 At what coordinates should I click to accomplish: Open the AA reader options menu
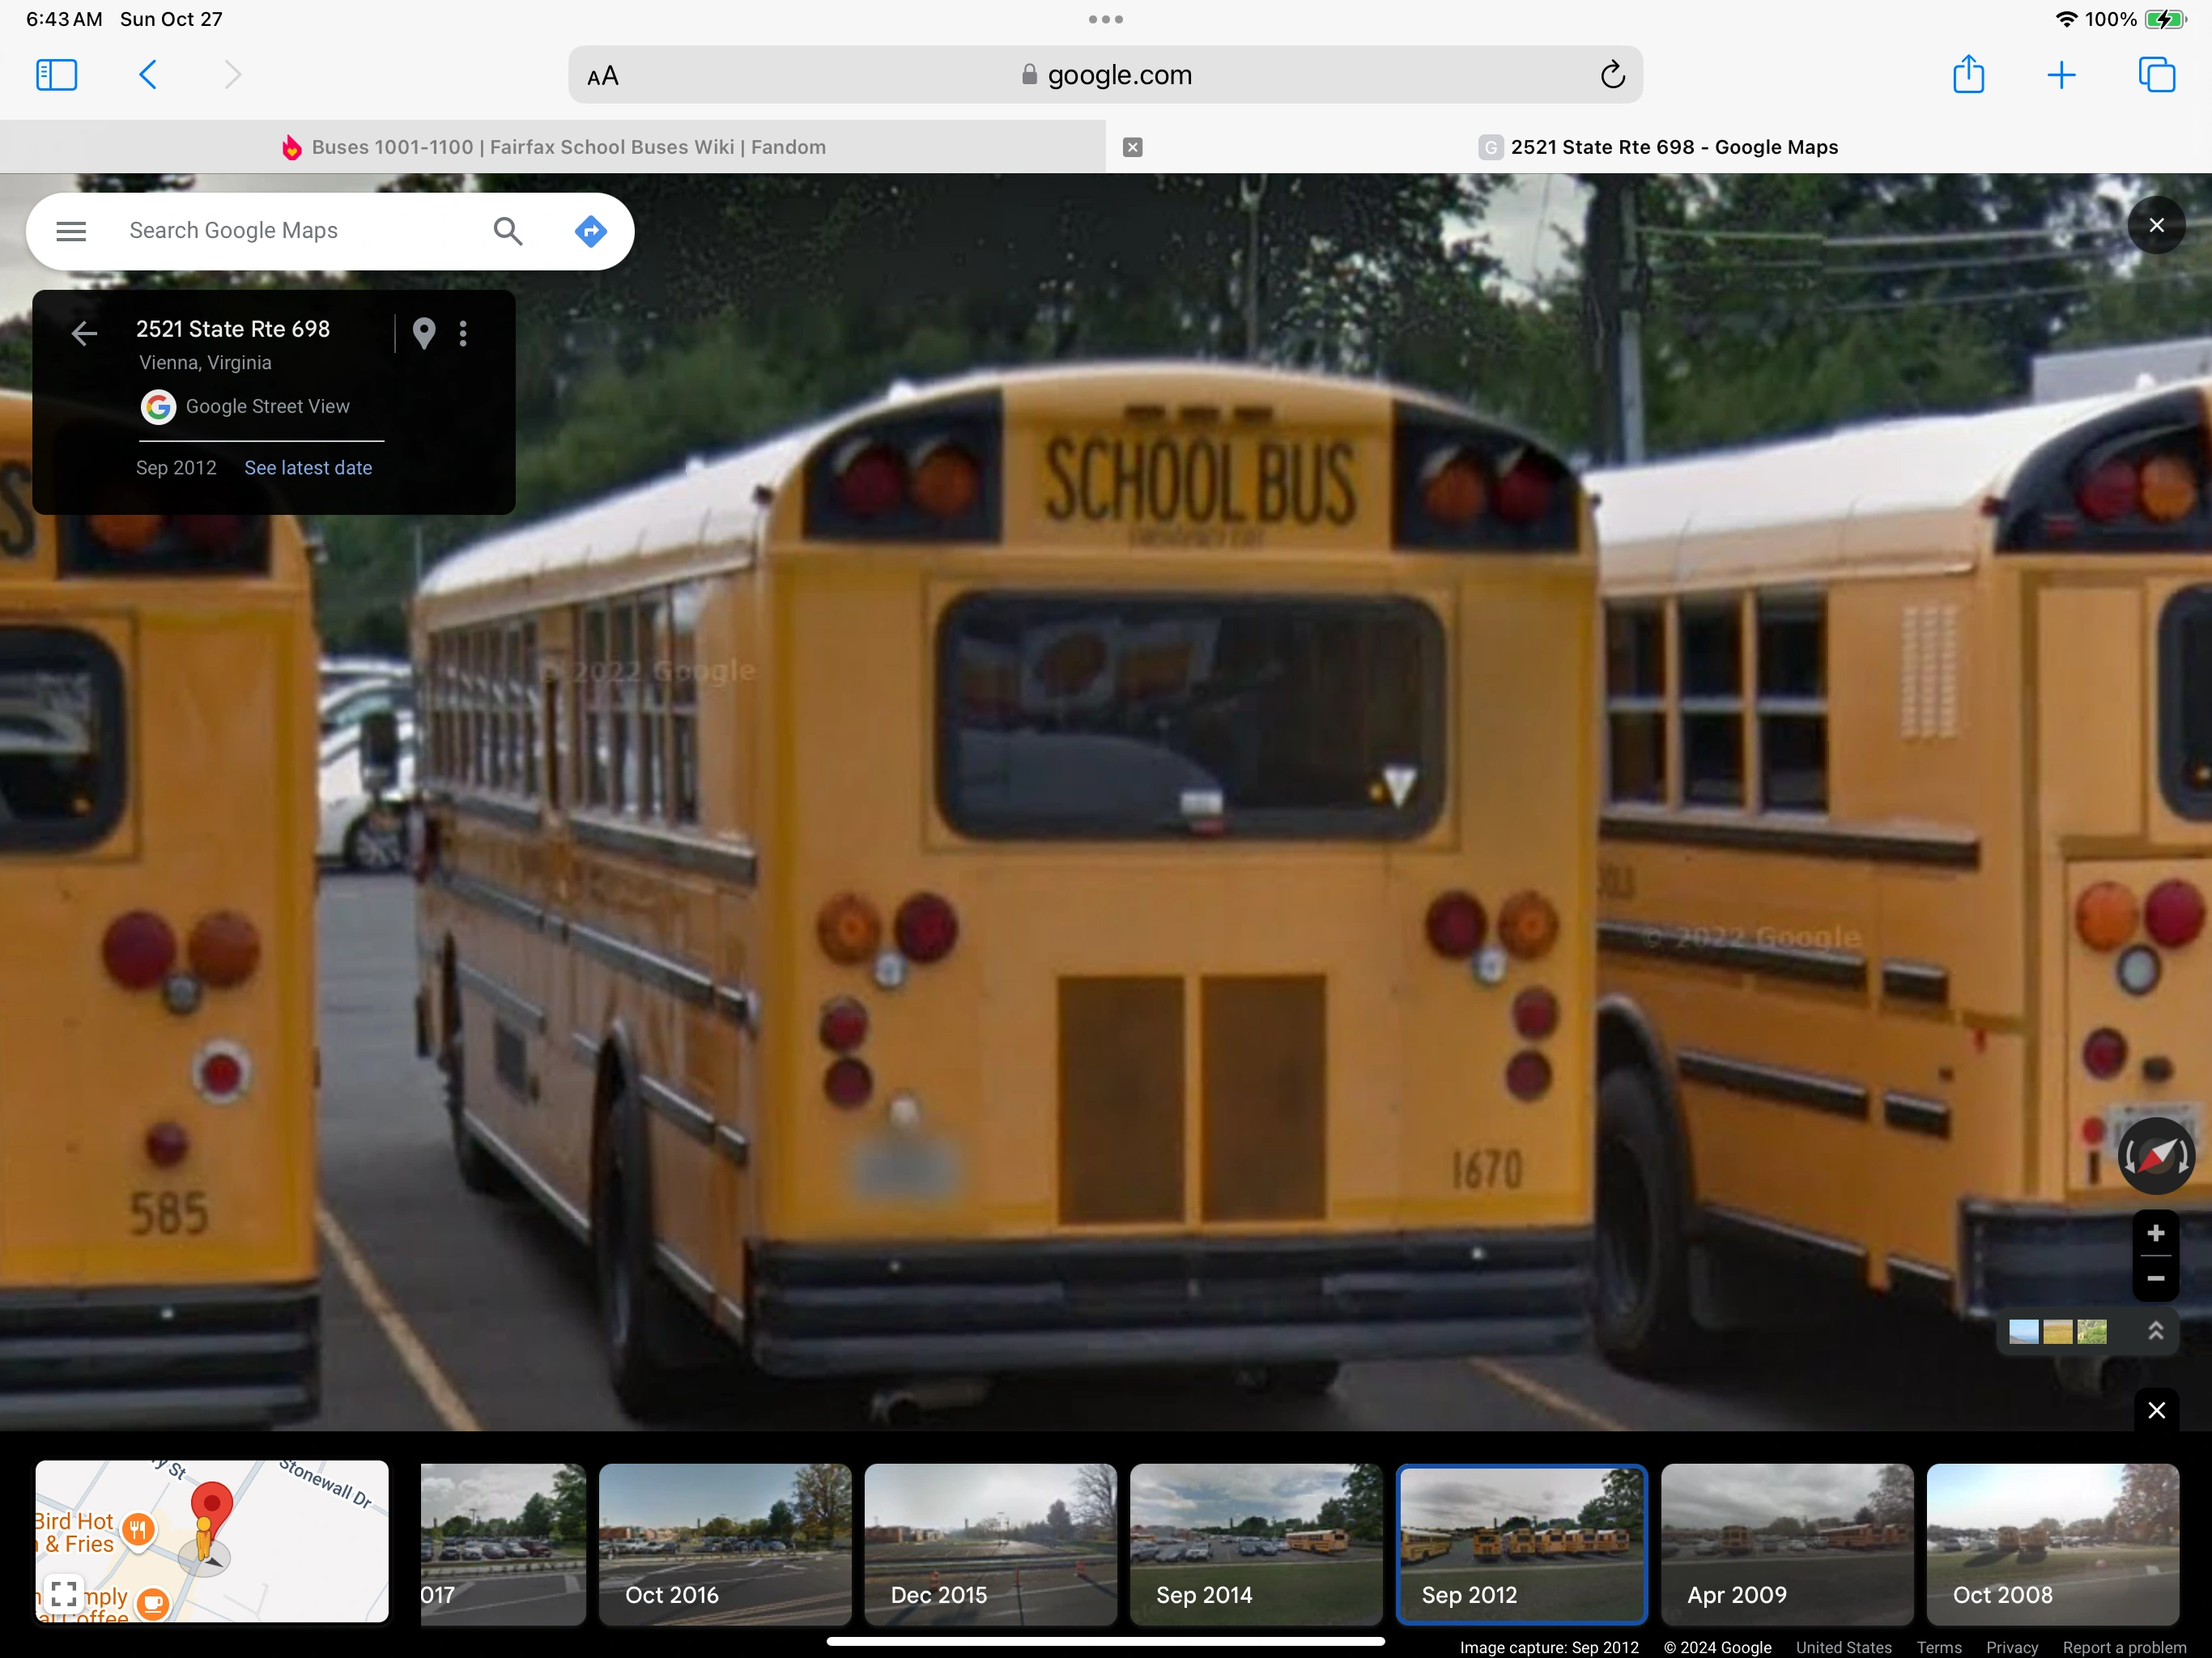click(603, 76)
